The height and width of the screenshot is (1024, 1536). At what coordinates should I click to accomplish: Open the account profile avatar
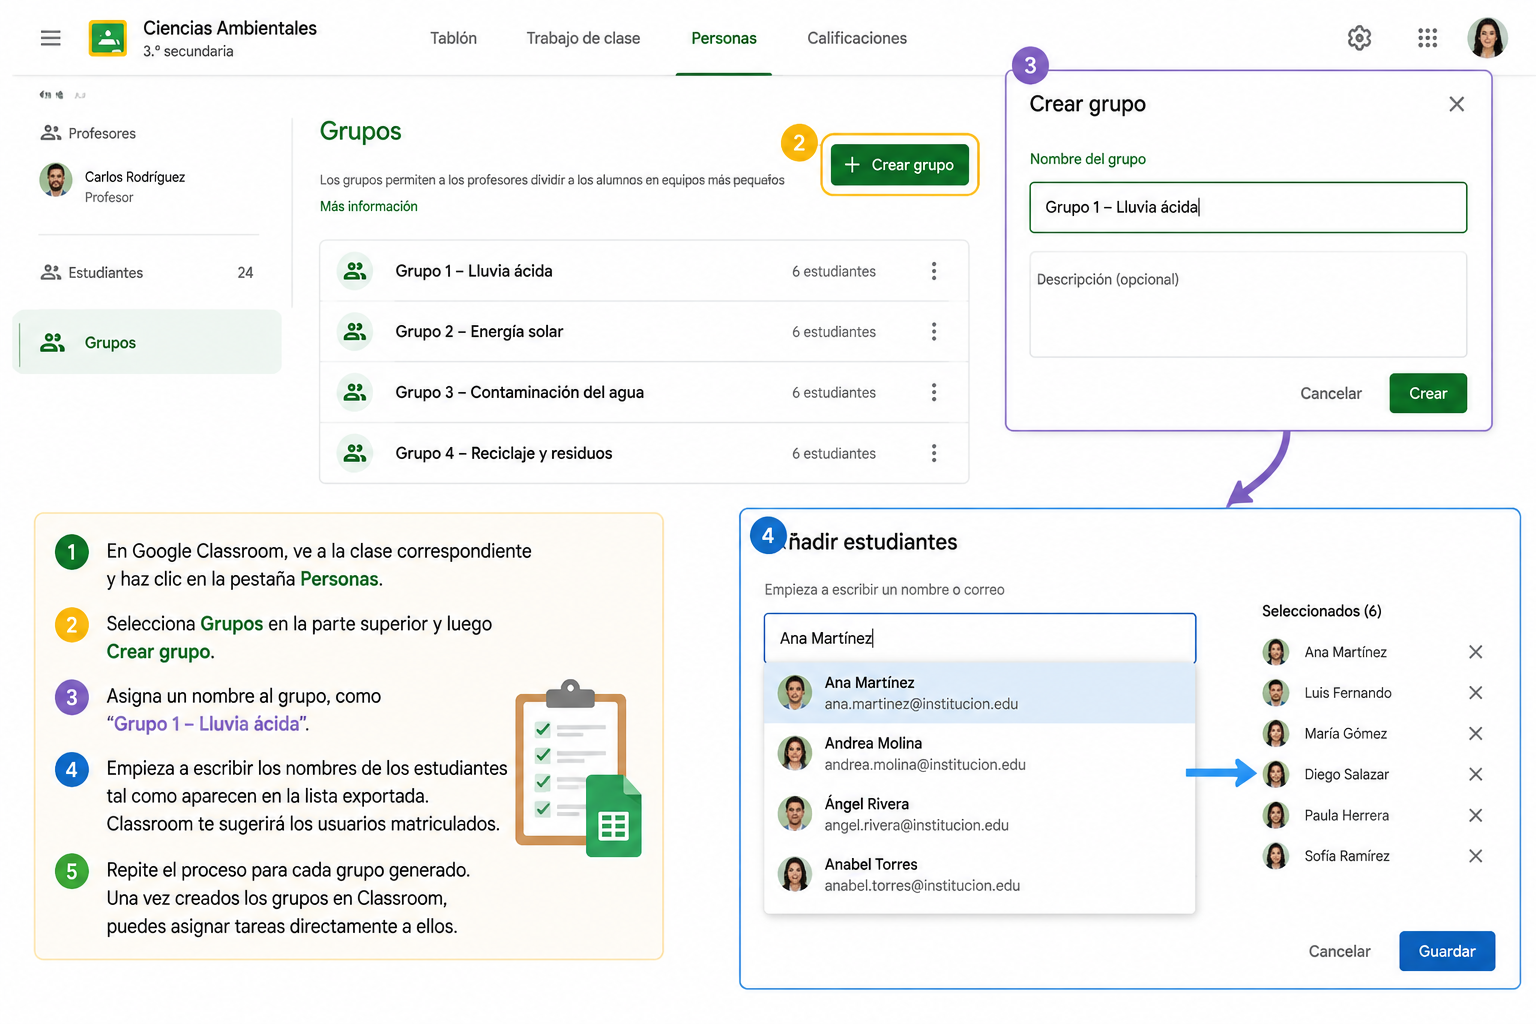click(1487, 38)
